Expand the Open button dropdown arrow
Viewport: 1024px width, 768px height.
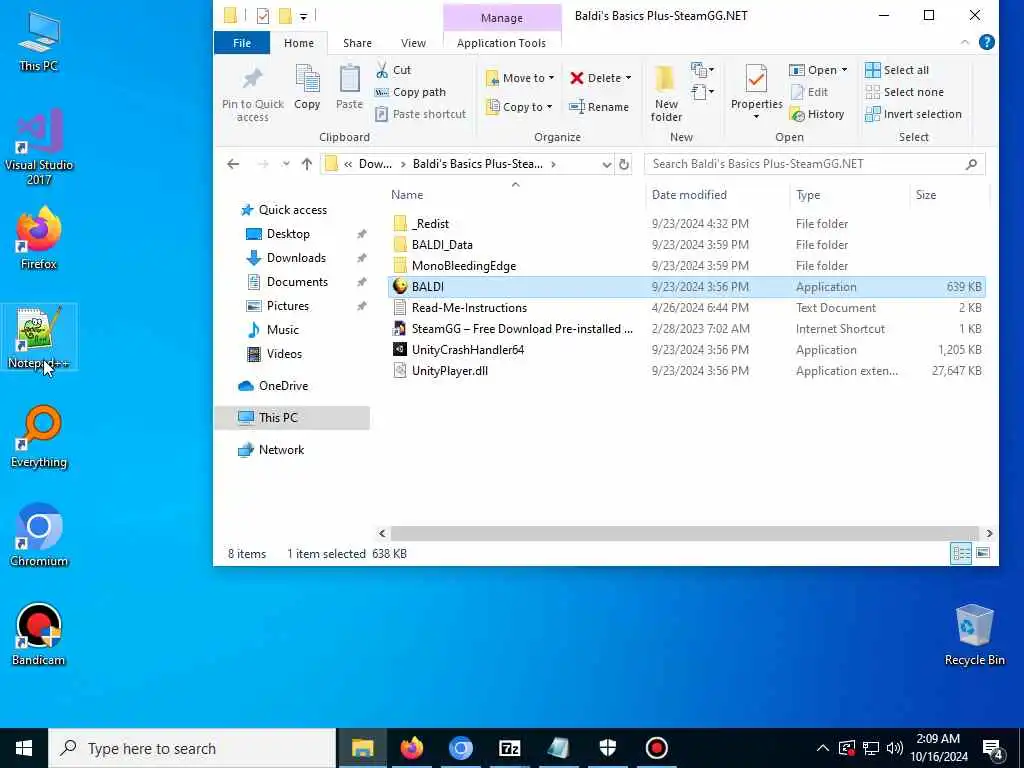[844, 70]
